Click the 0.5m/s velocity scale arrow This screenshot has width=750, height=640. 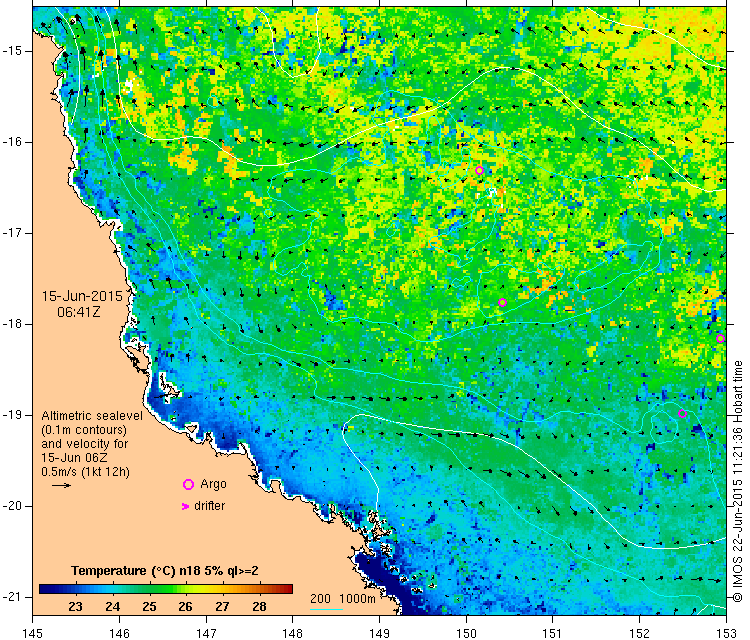61,486
